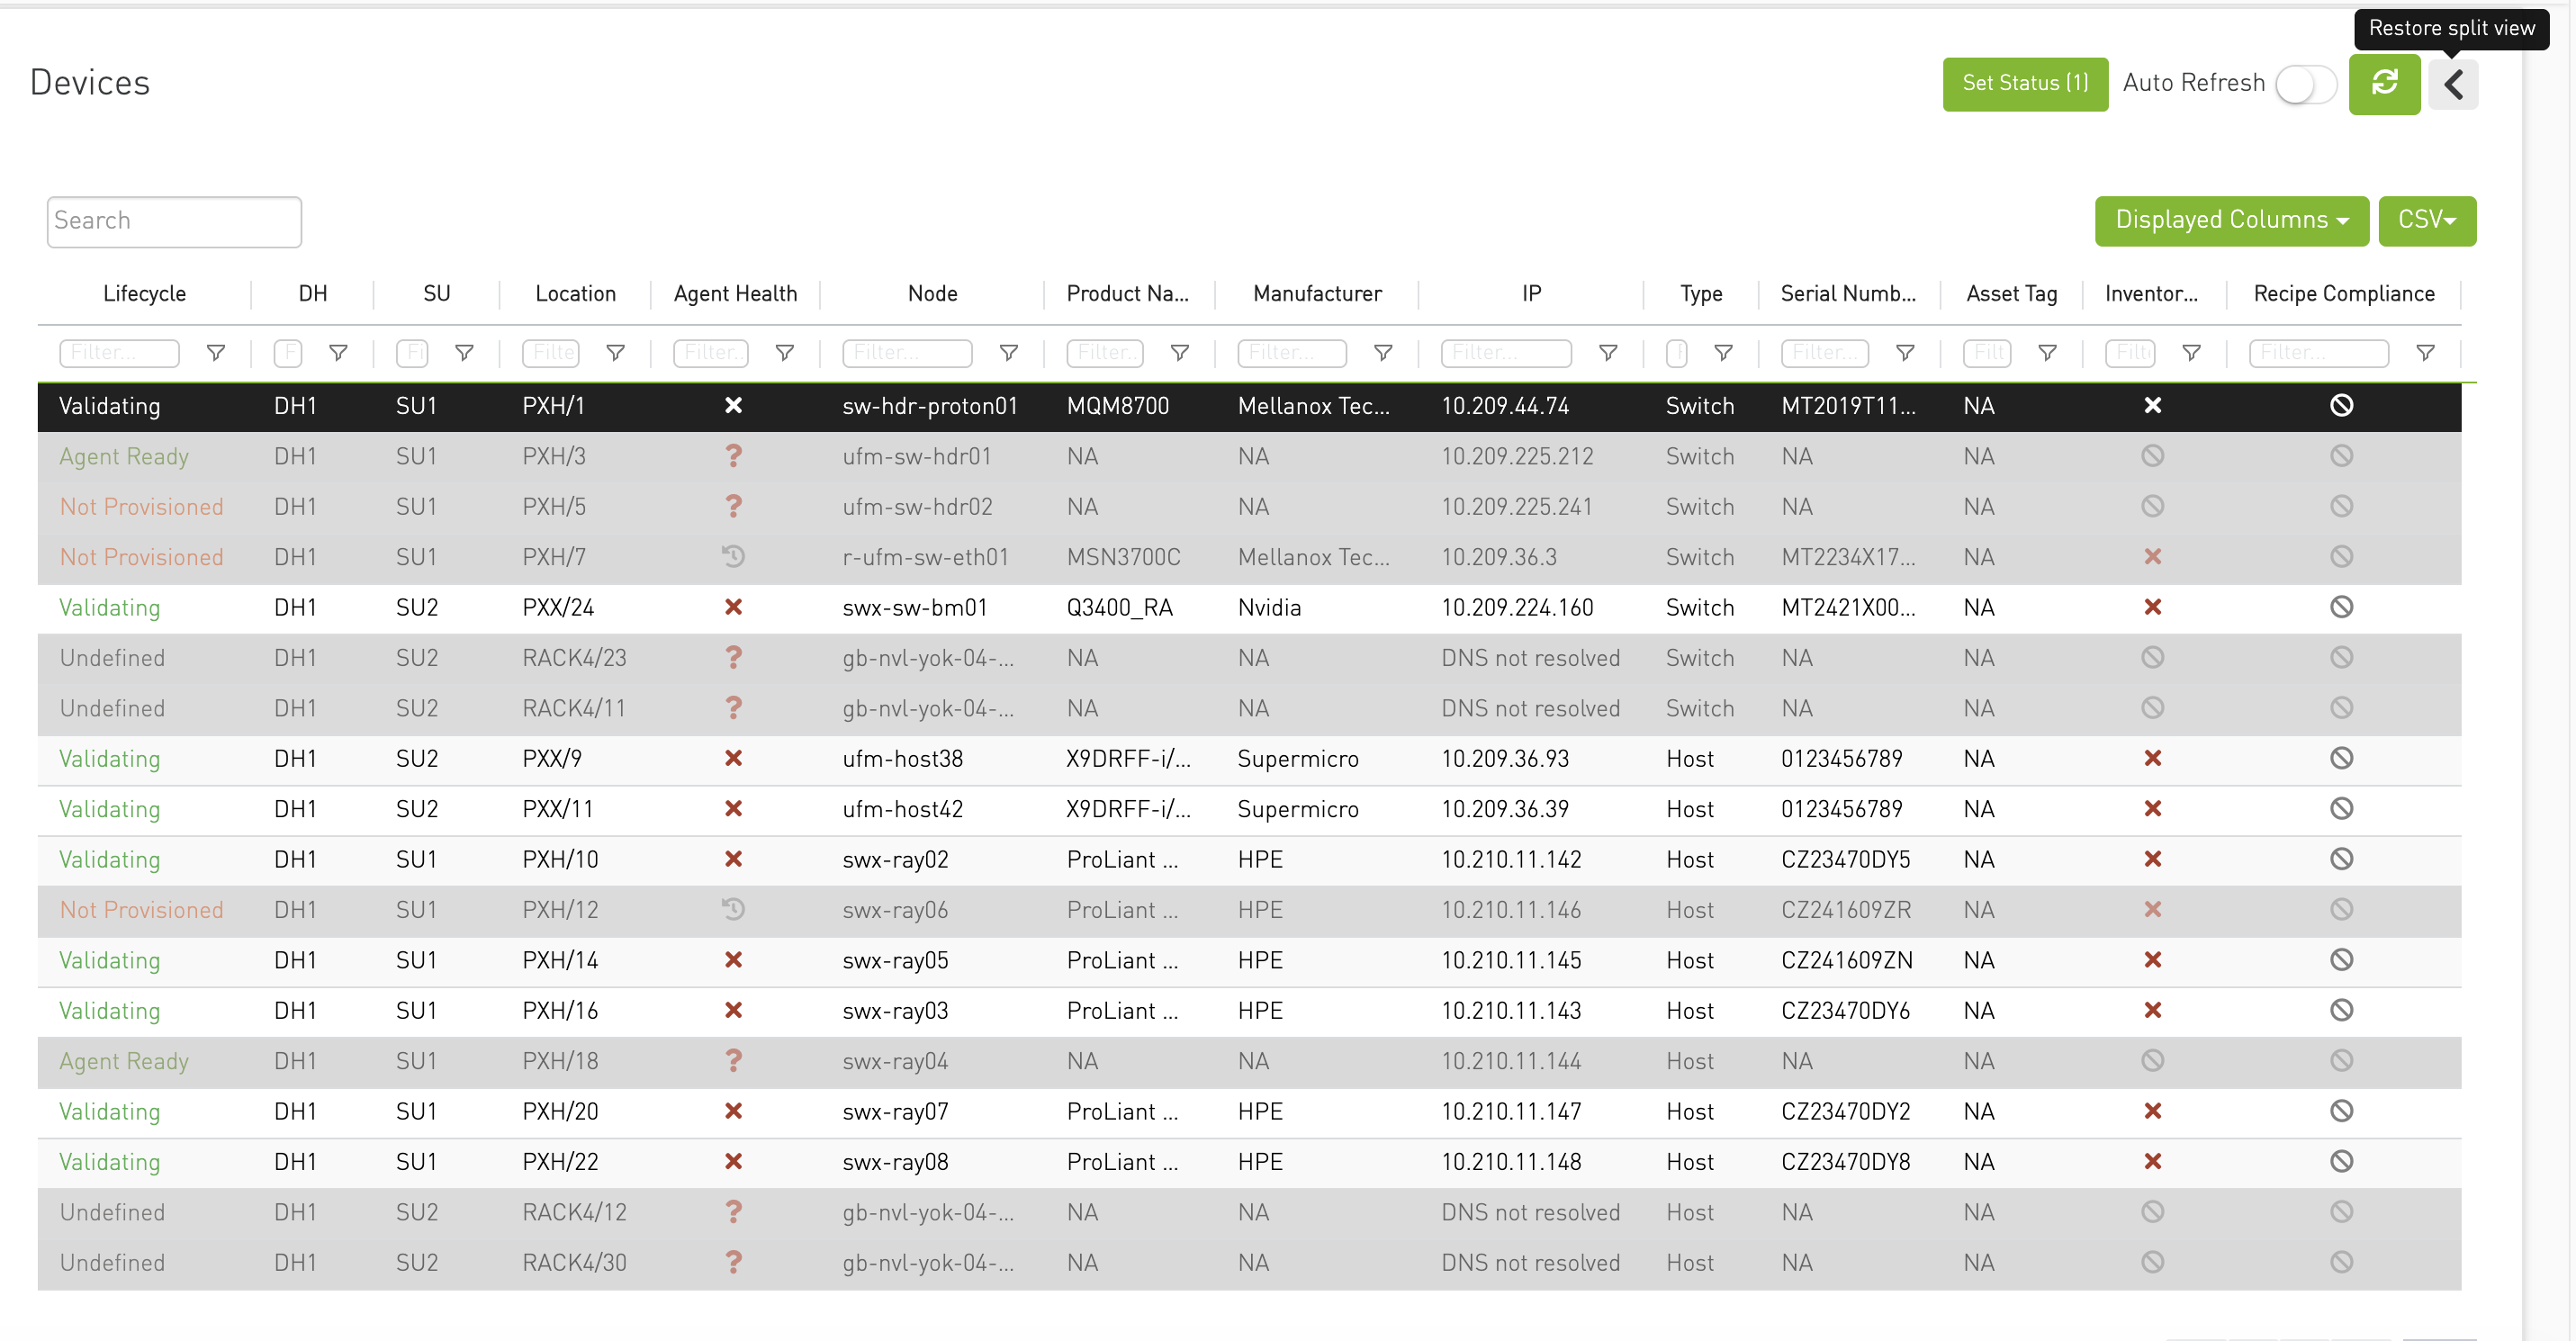Click Agent Ready lifecycle for swx-ray04
The image size is (2576, 1341).
pyautogui.click(x=124, y=1061)
